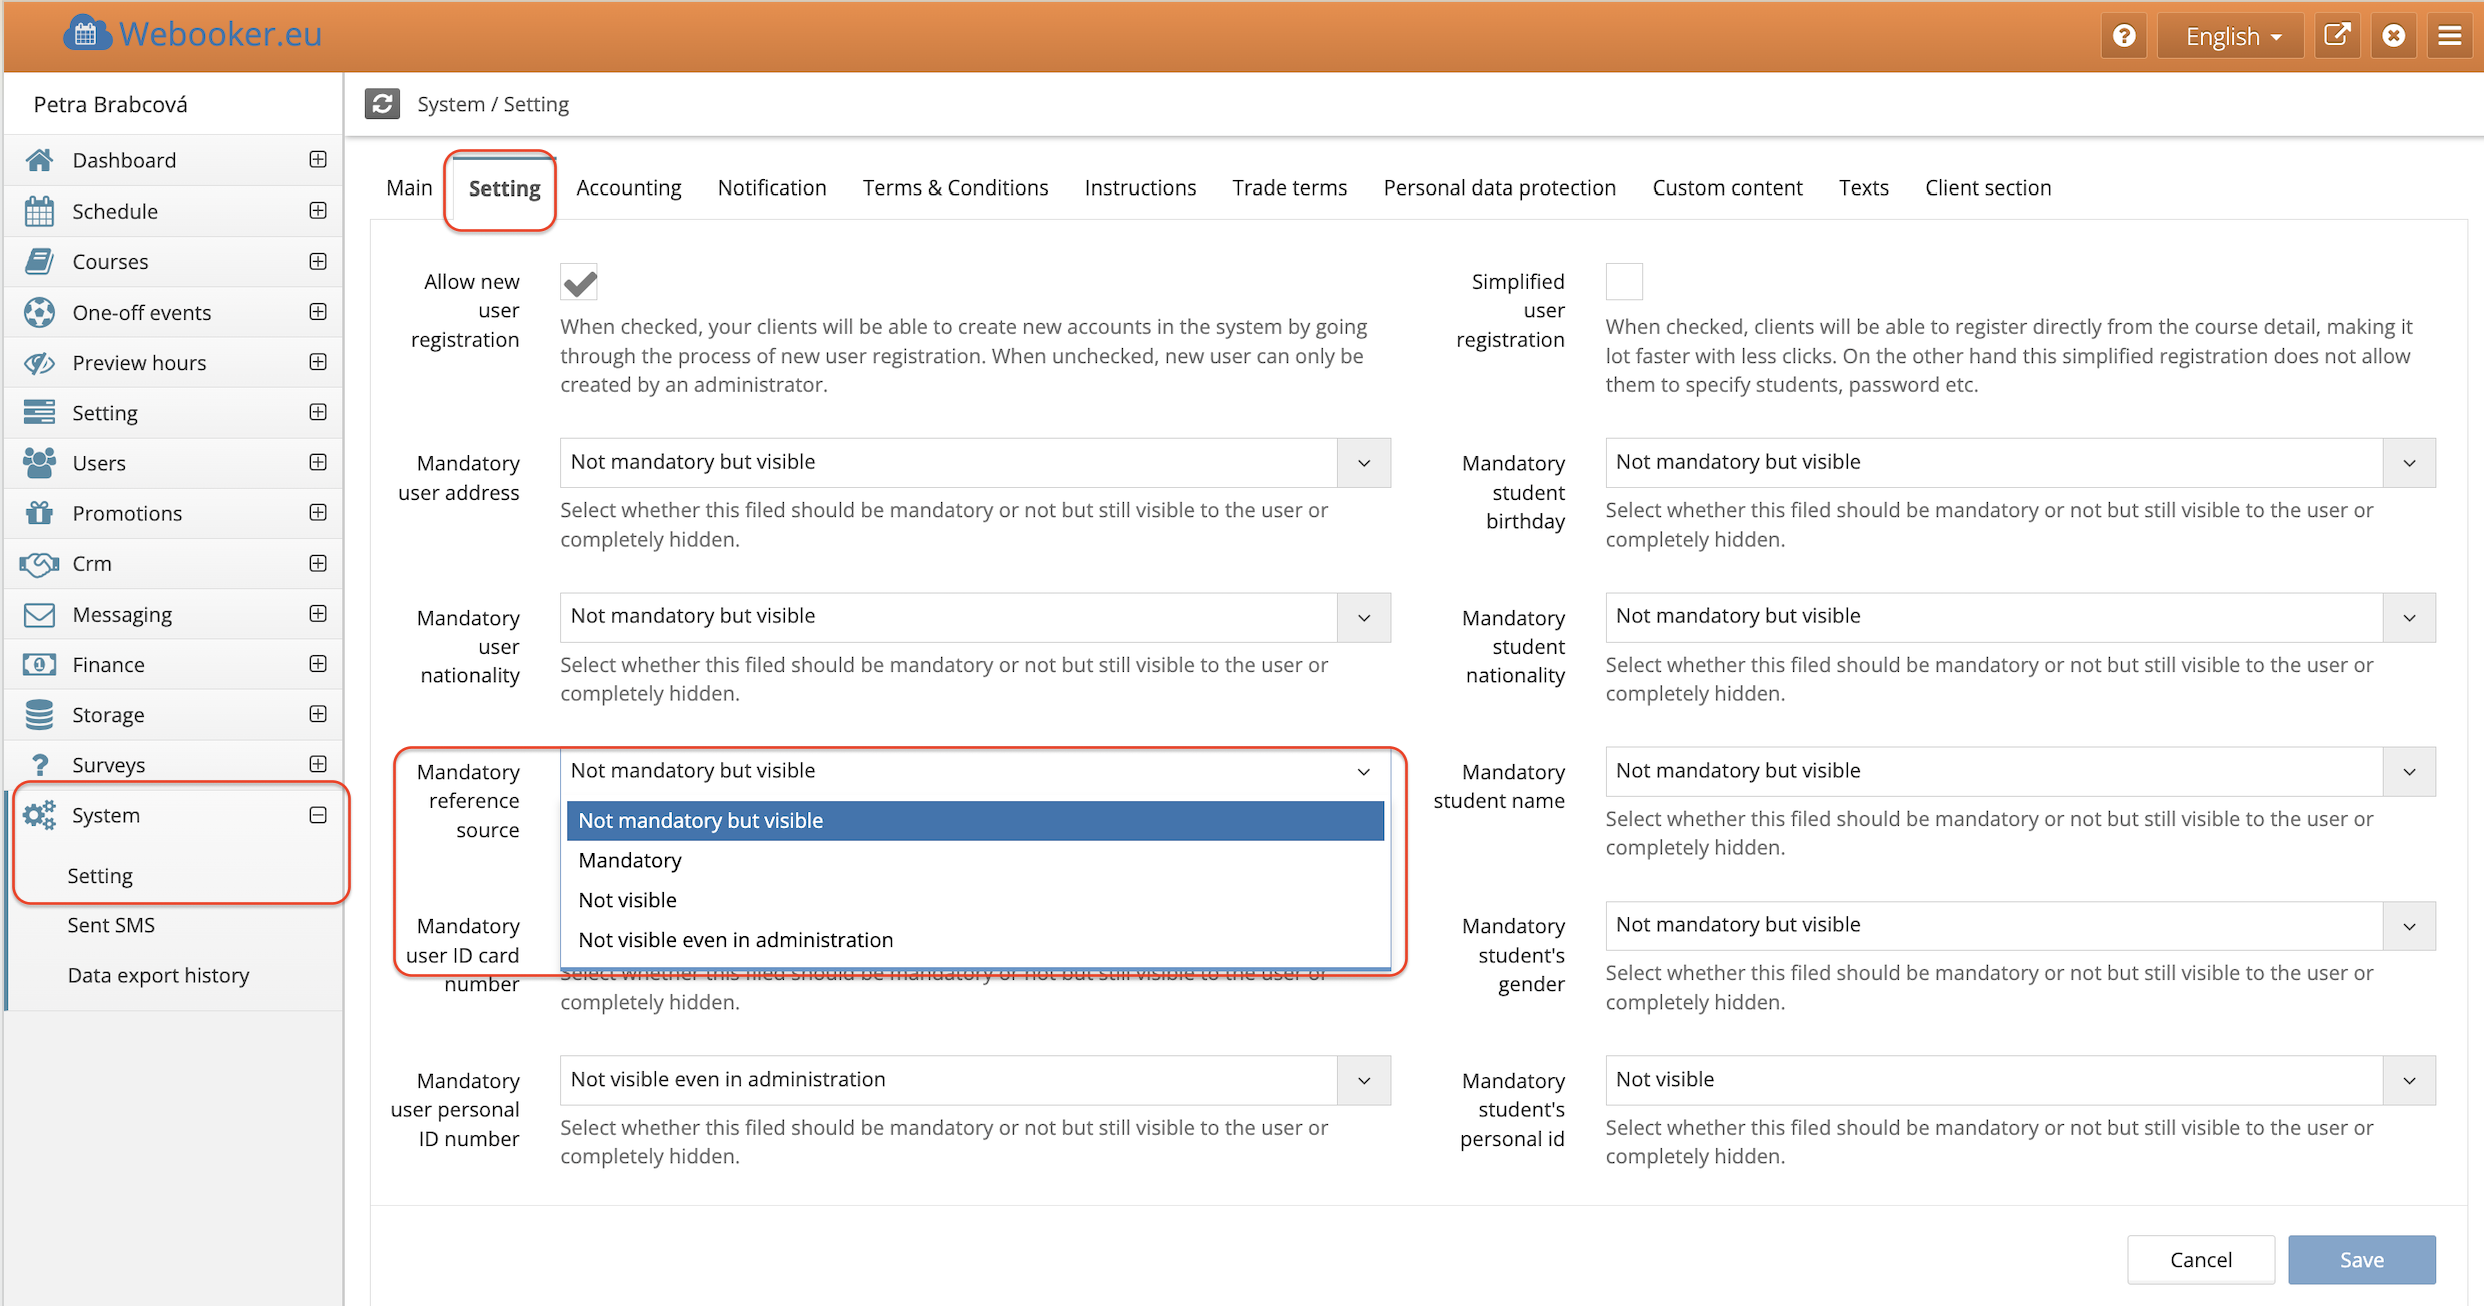This screenshot has height=1306, width=2484.
Task: Click the Storage database icon
Action: [39, 714]
